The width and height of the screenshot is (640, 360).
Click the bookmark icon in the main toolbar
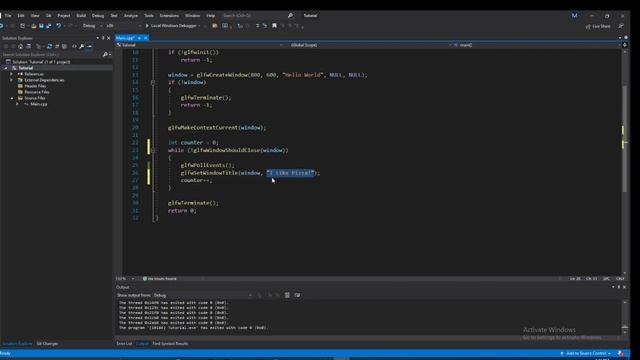pos(274,26)
